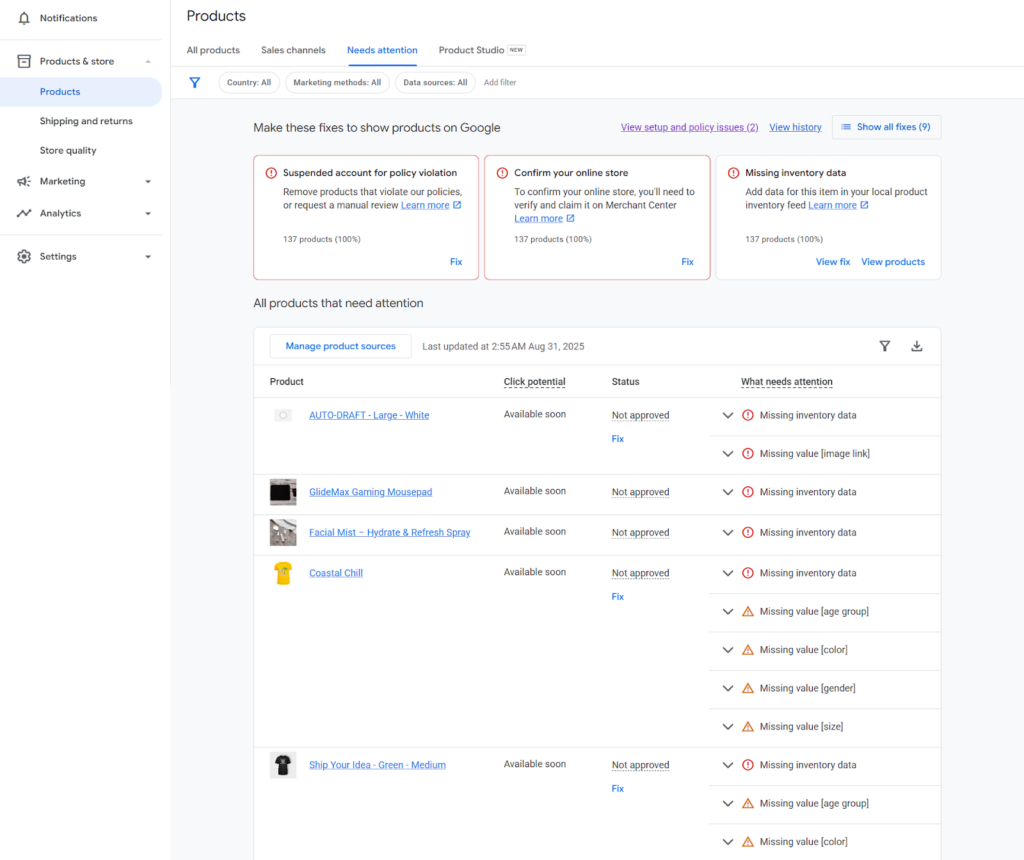Open the Analytics section icon in sidebar

[x=22, y=213]
